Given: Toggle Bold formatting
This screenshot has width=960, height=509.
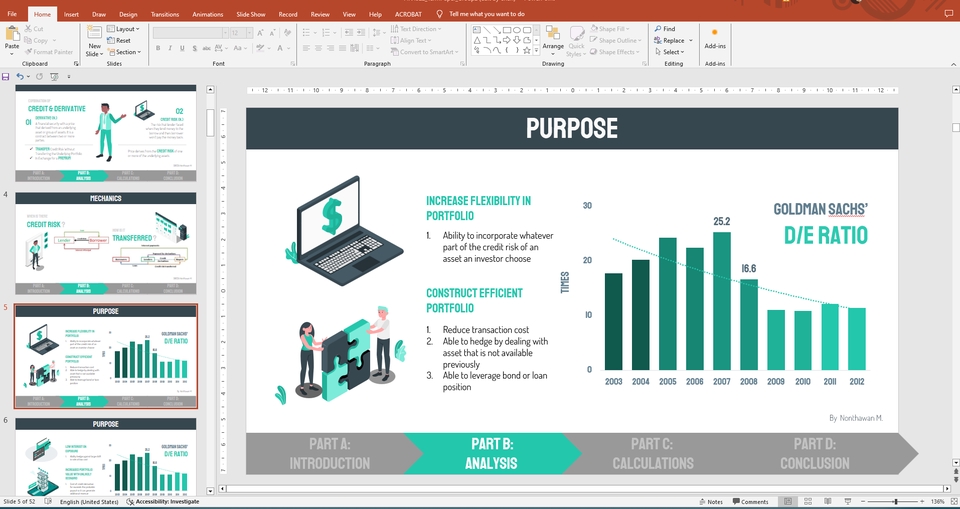Looking at the screenshot, I should (158, 48).
